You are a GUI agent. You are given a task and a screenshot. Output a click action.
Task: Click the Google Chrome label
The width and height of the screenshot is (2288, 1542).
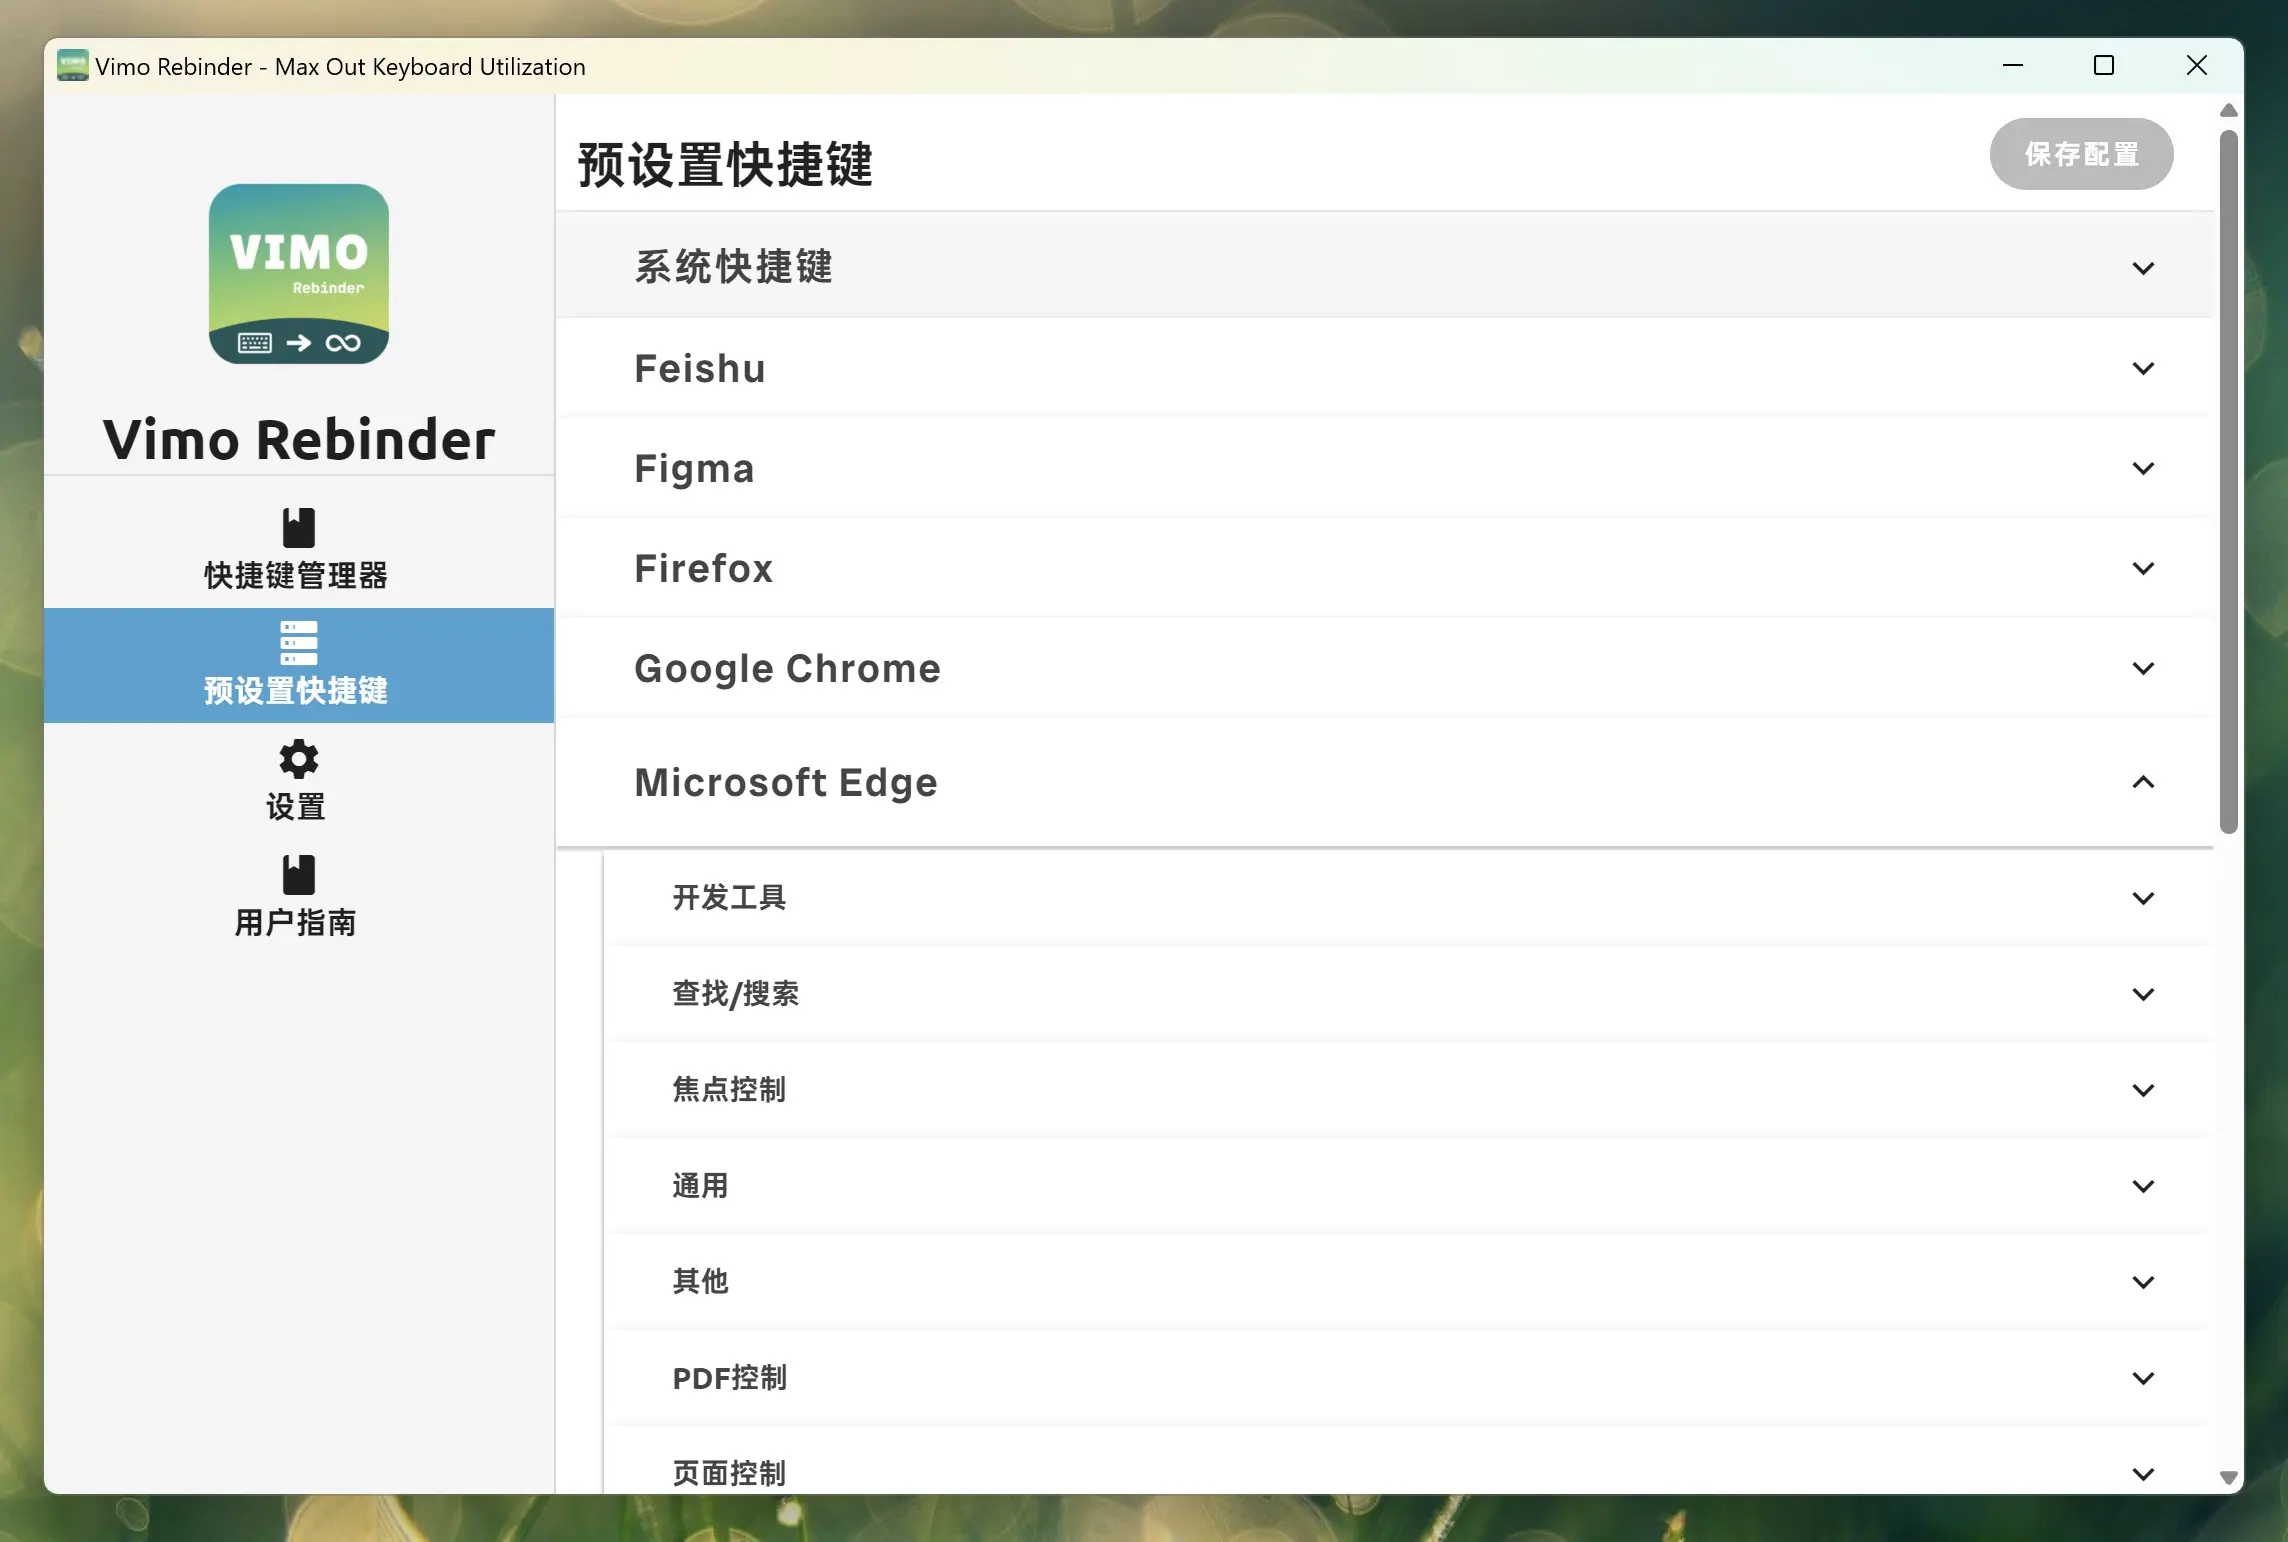787,669
